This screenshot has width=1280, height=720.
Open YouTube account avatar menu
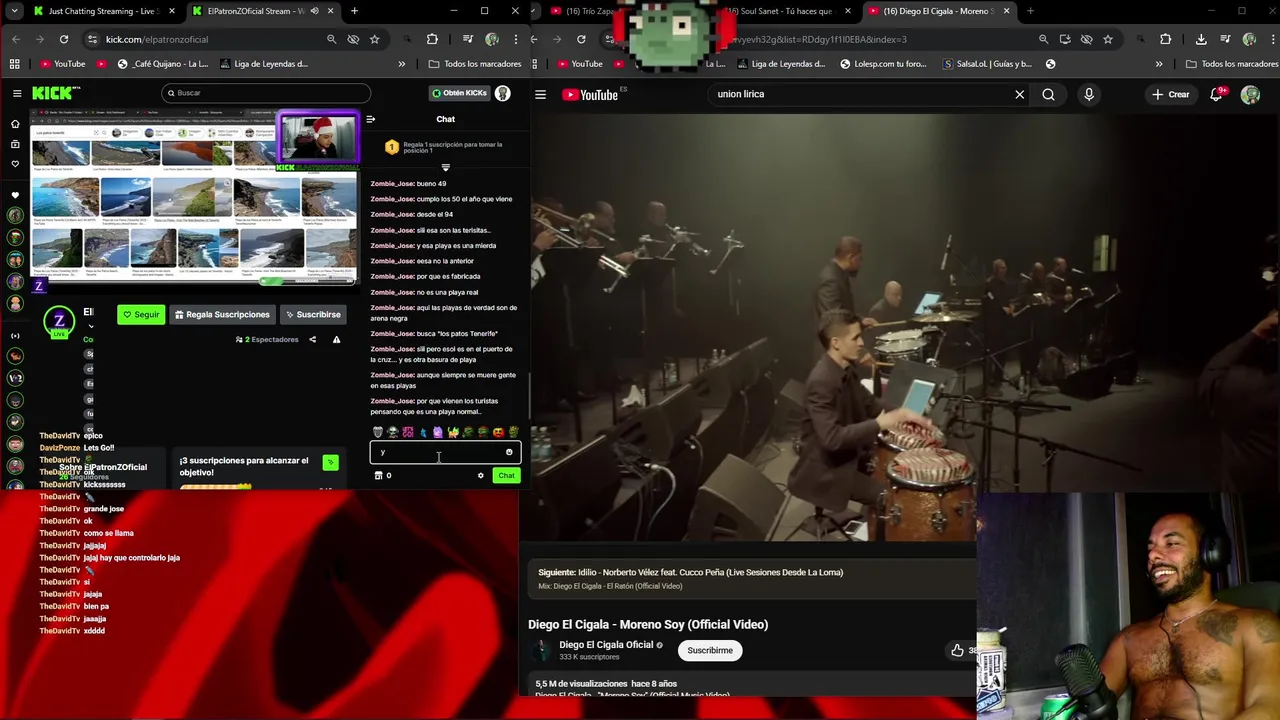[1250, 94]
